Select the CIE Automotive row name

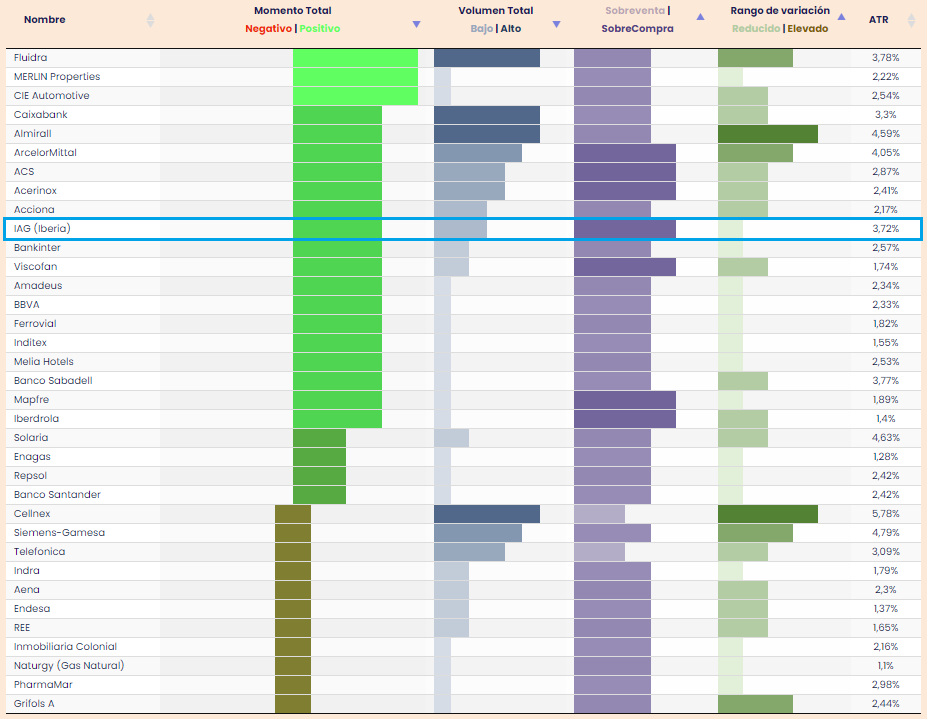(51, 95)
